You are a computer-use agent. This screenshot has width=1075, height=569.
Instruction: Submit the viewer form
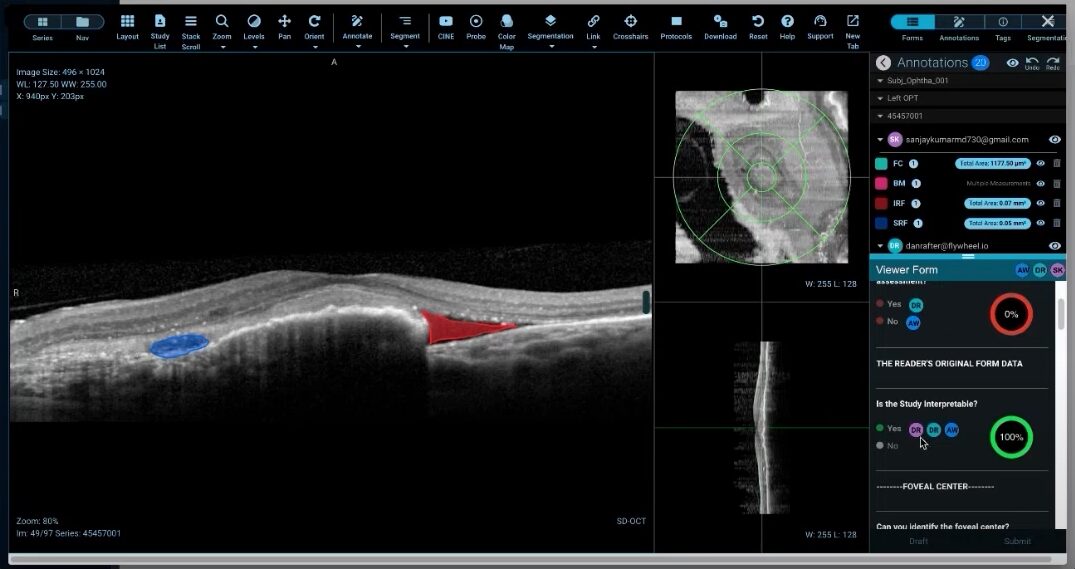[1017, 541]
